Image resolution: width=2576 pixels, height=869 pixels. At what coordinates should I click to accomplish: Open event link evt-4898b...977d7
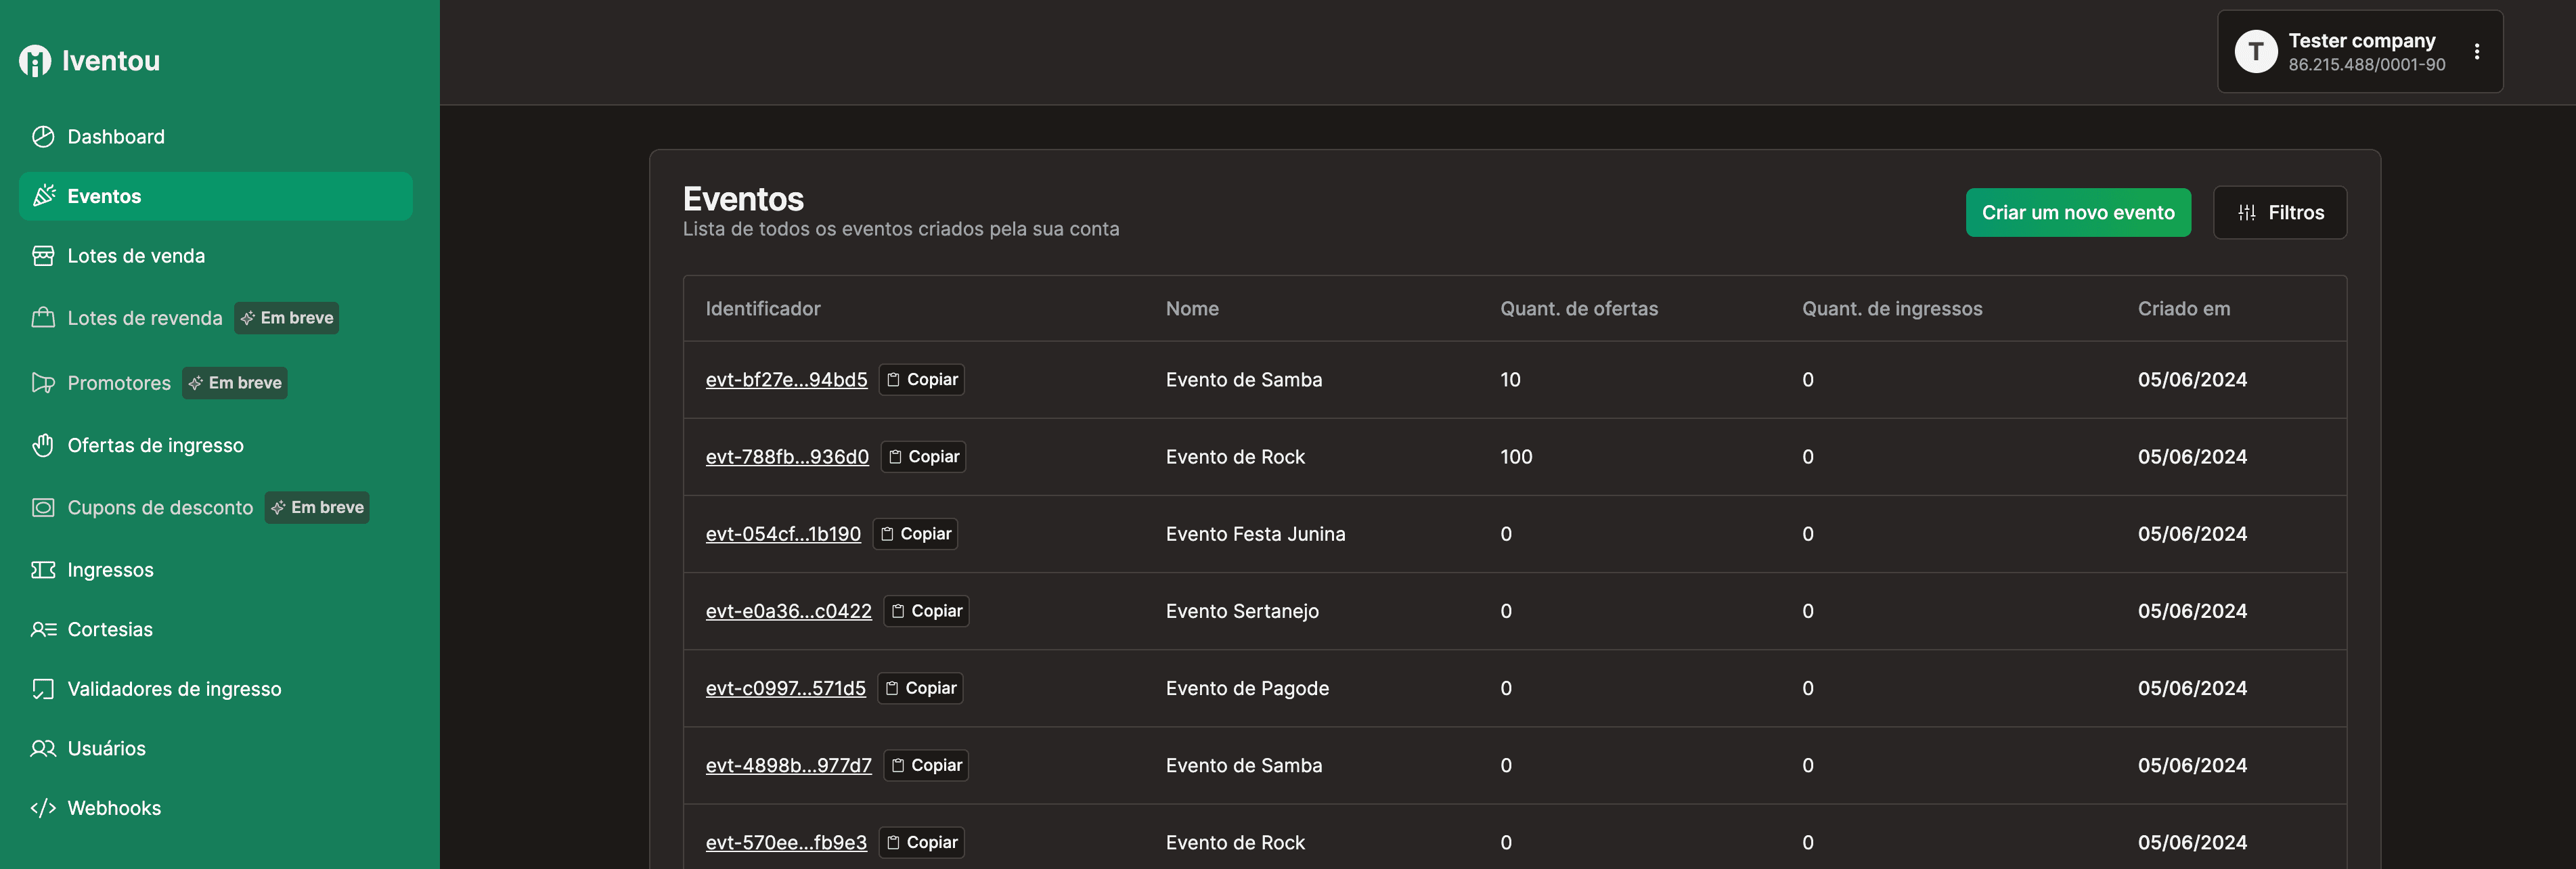(x=788, y=765)
